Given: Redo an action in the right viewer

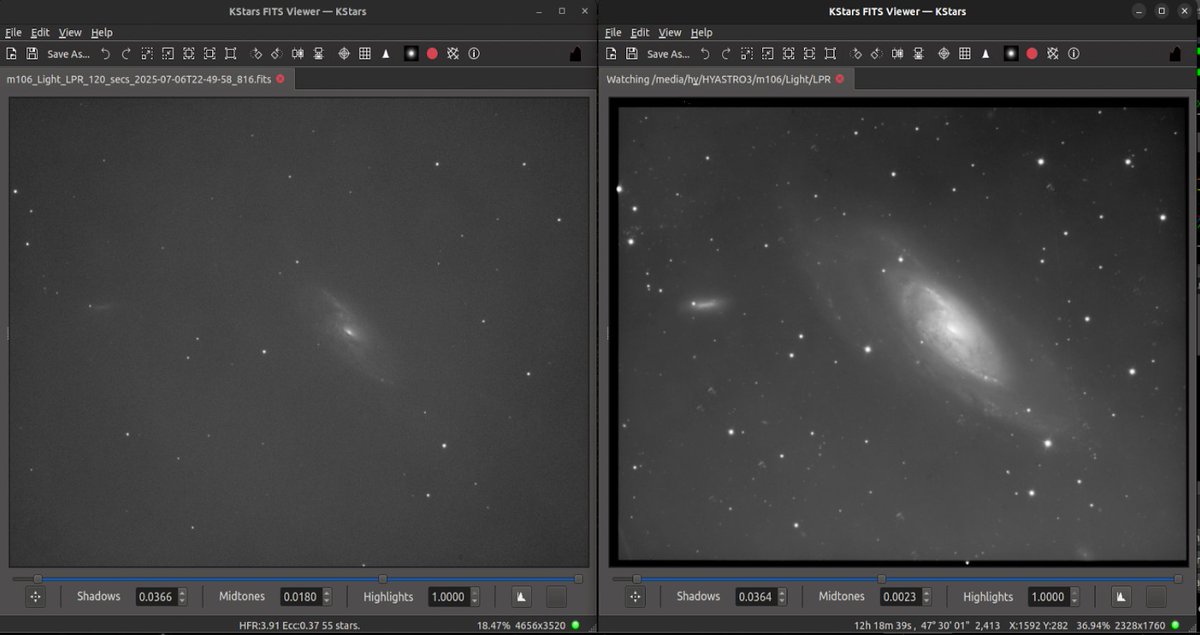Looking at the screenshot, I should pos(725,53).
